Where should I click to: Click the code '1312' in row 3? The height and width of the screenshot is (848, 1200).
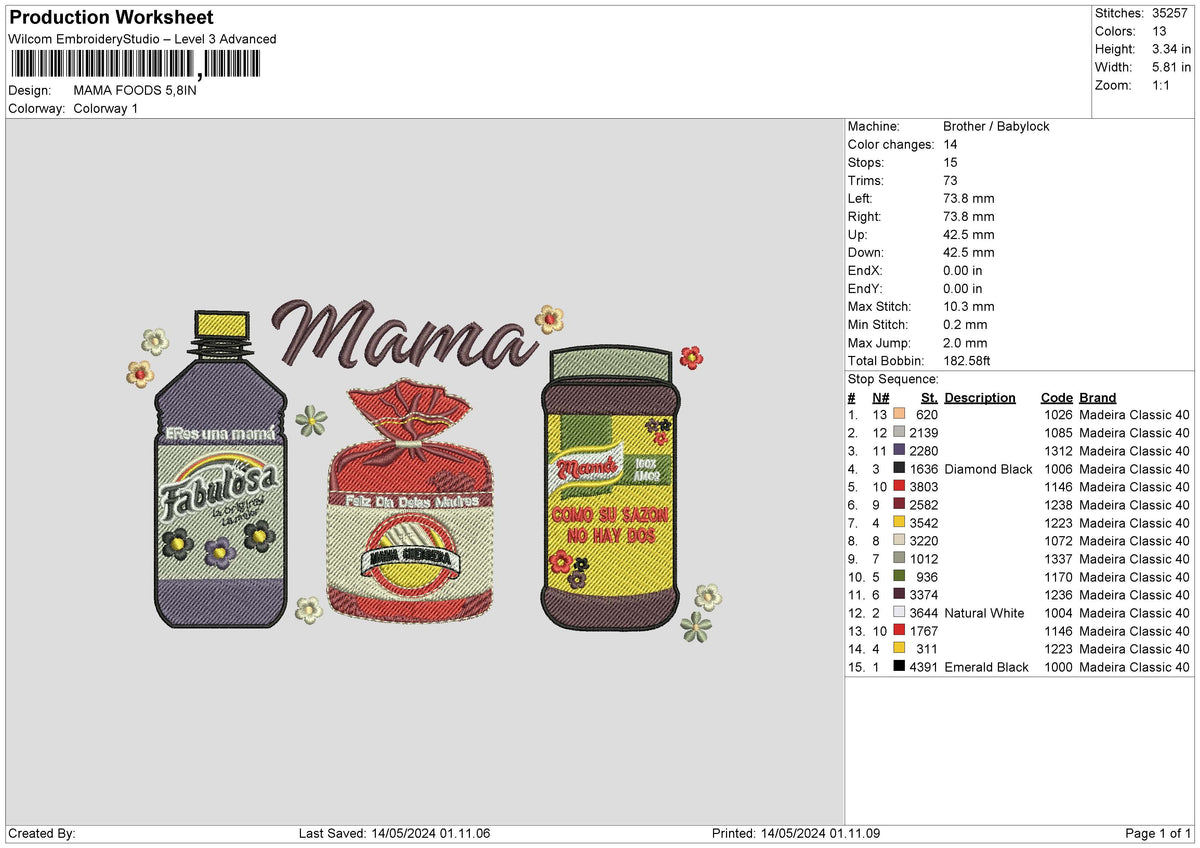[1058, 451]
